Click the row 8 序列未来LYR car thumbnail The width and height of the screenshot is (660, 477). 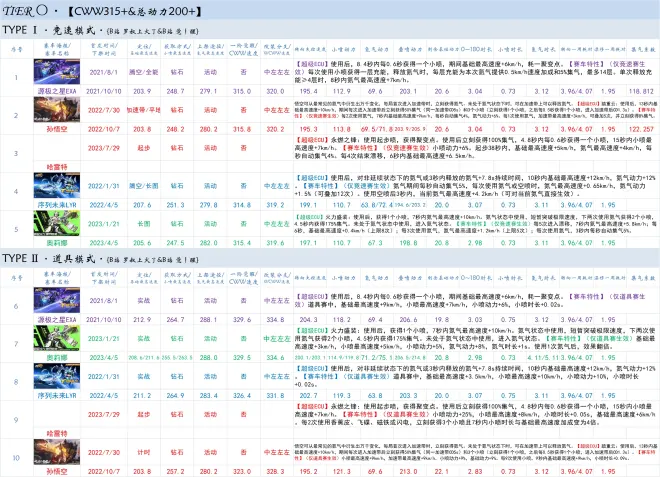tap(50, 376)
